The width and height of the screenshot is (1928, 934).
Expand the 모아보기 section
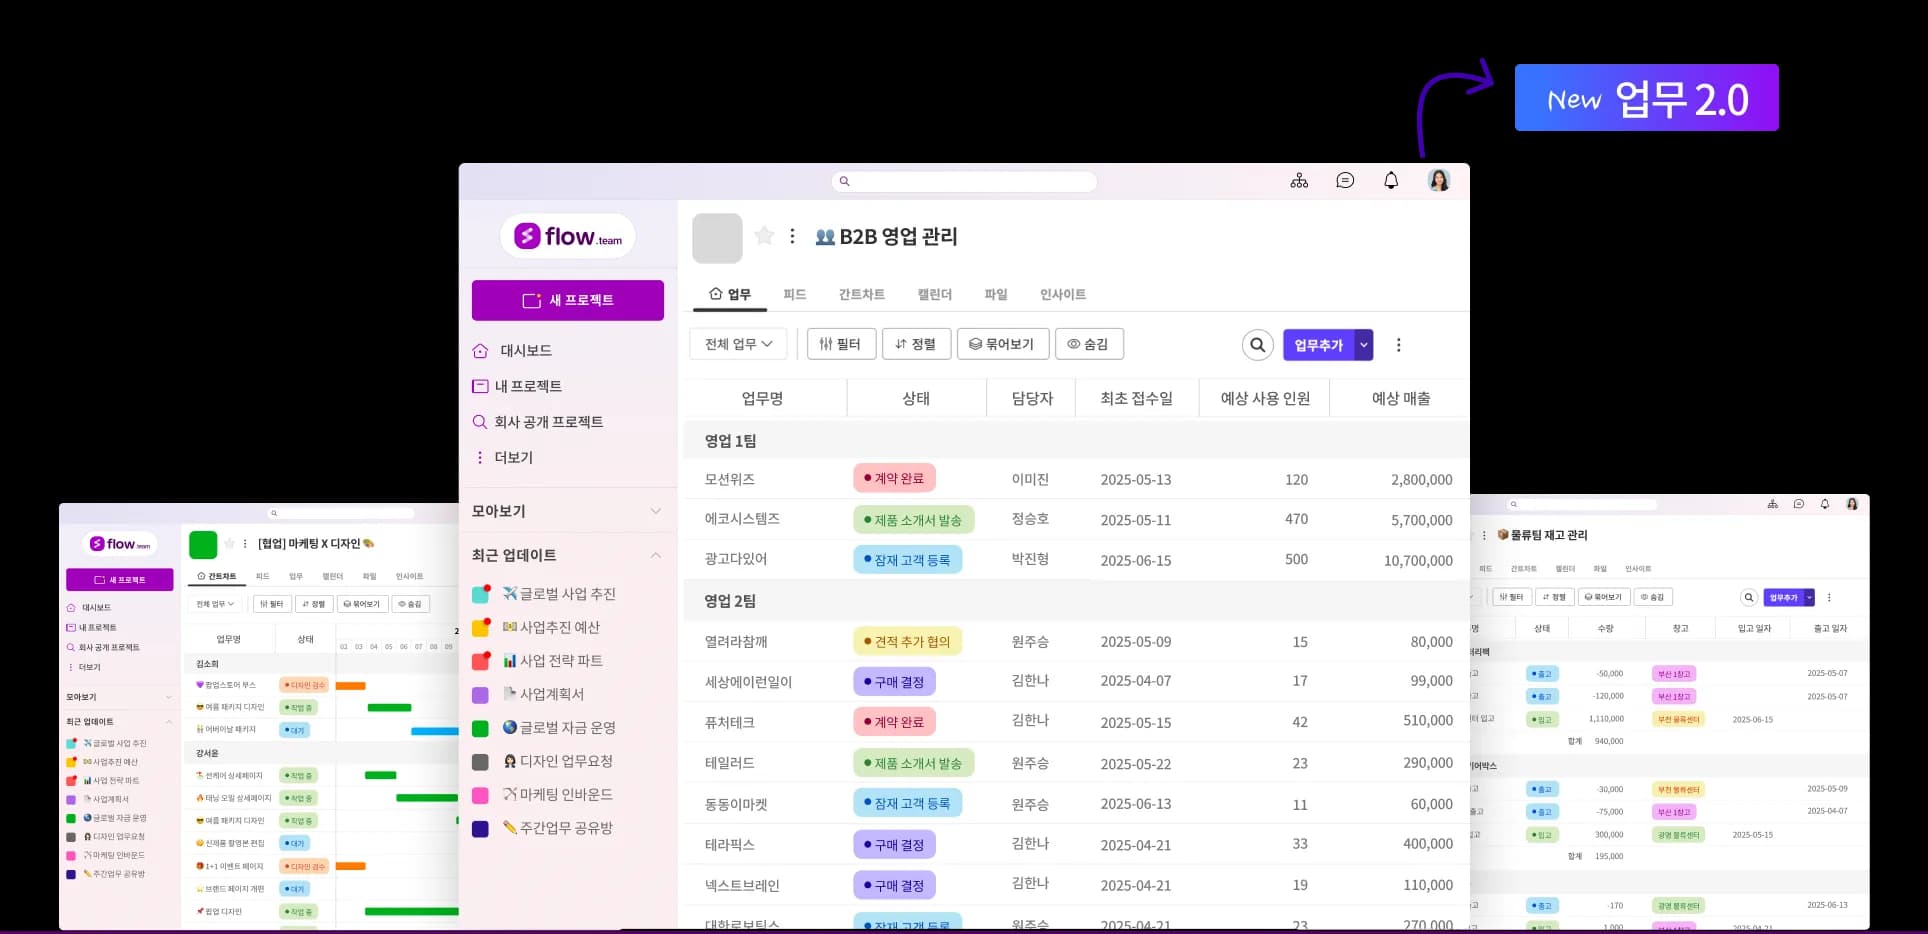tap(656, 511)
